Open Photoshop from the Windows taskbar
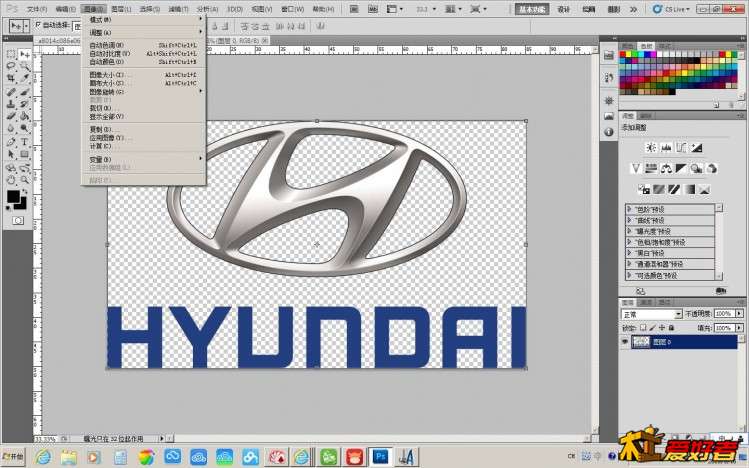 point(381,457)
